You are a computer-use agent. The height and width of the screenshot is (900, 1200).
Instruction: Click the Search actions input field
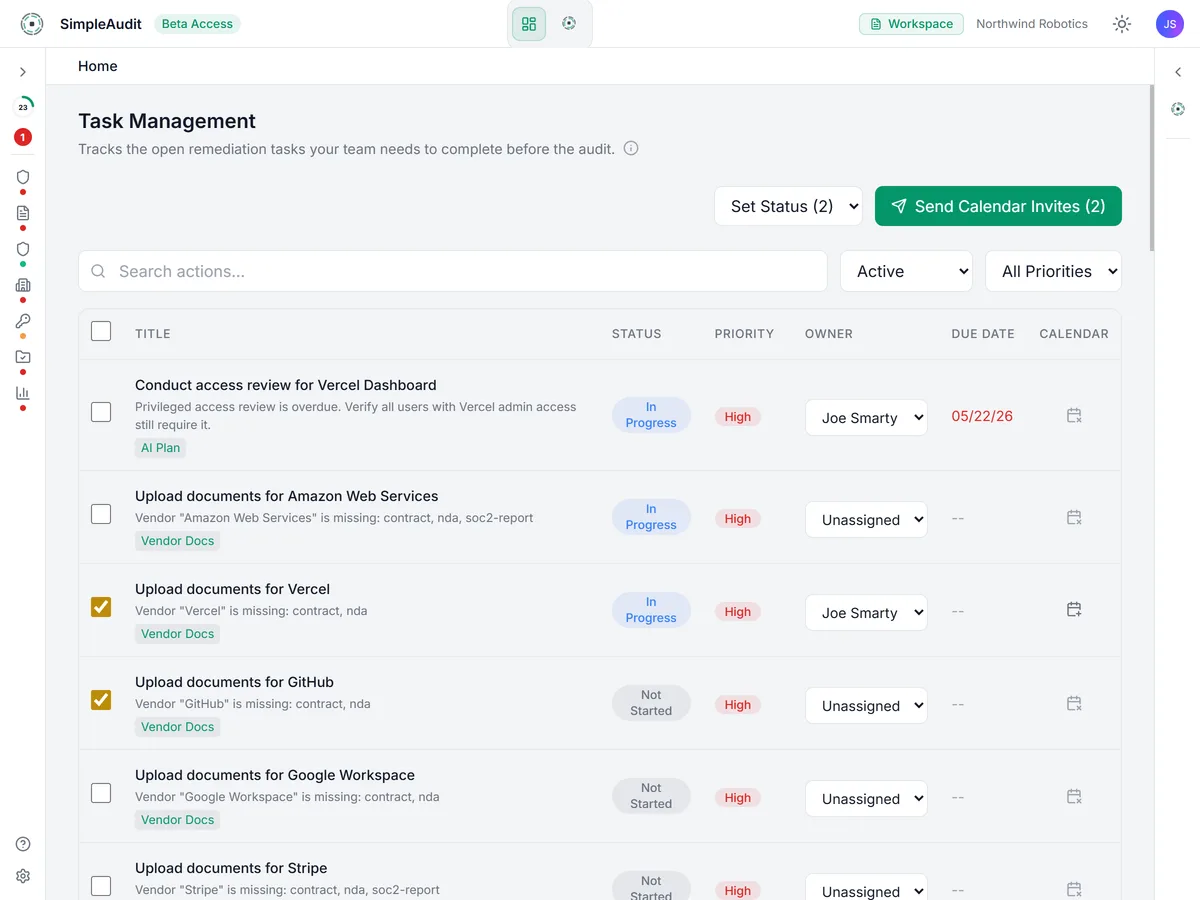(x=453, y=271)
